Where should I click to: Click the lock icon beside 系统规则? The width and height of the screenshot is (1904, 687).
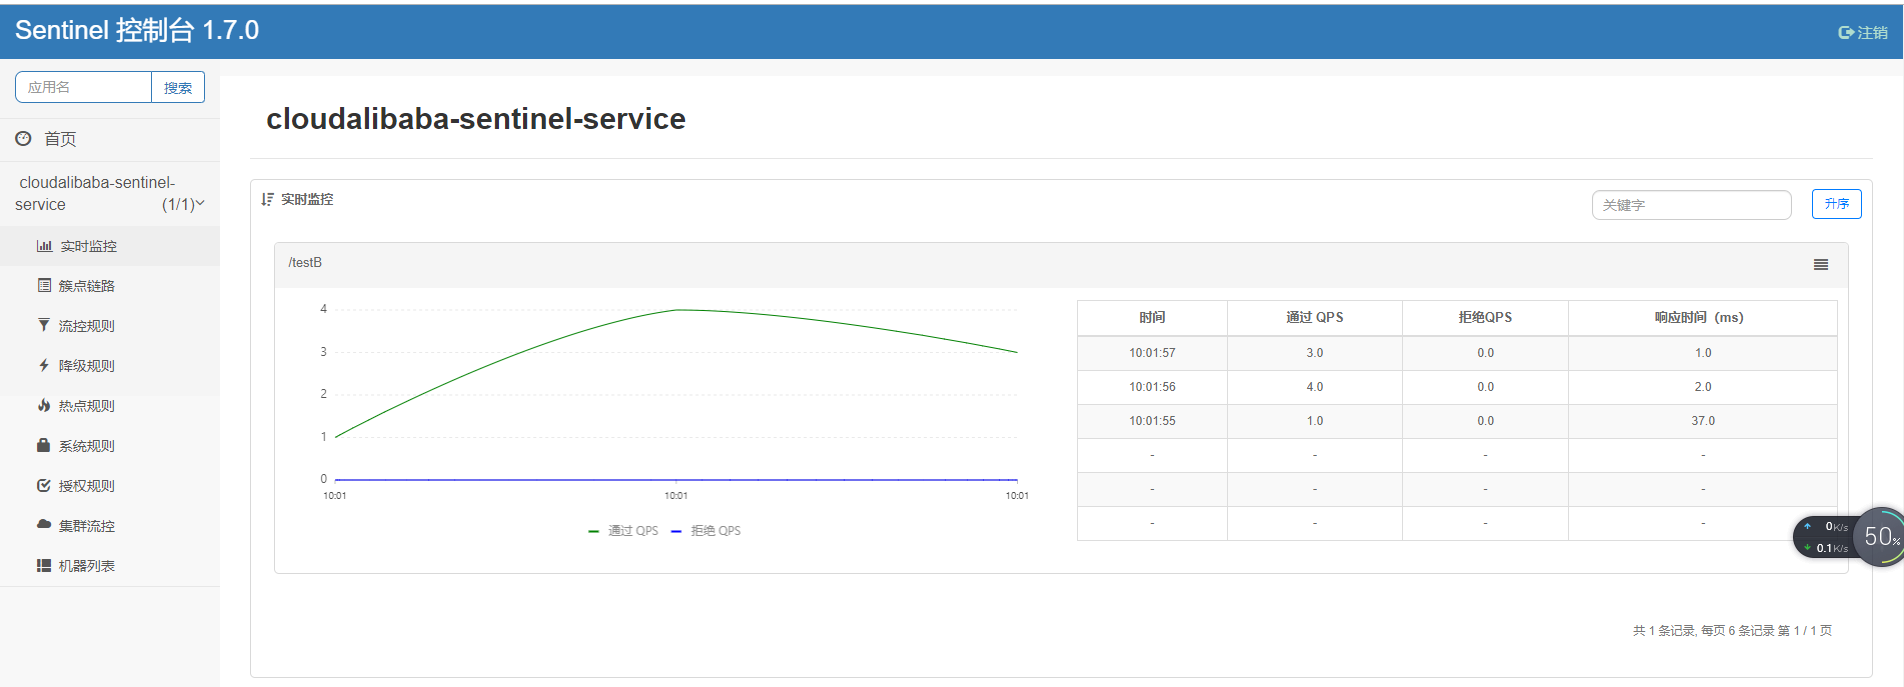tap(43, 445)
